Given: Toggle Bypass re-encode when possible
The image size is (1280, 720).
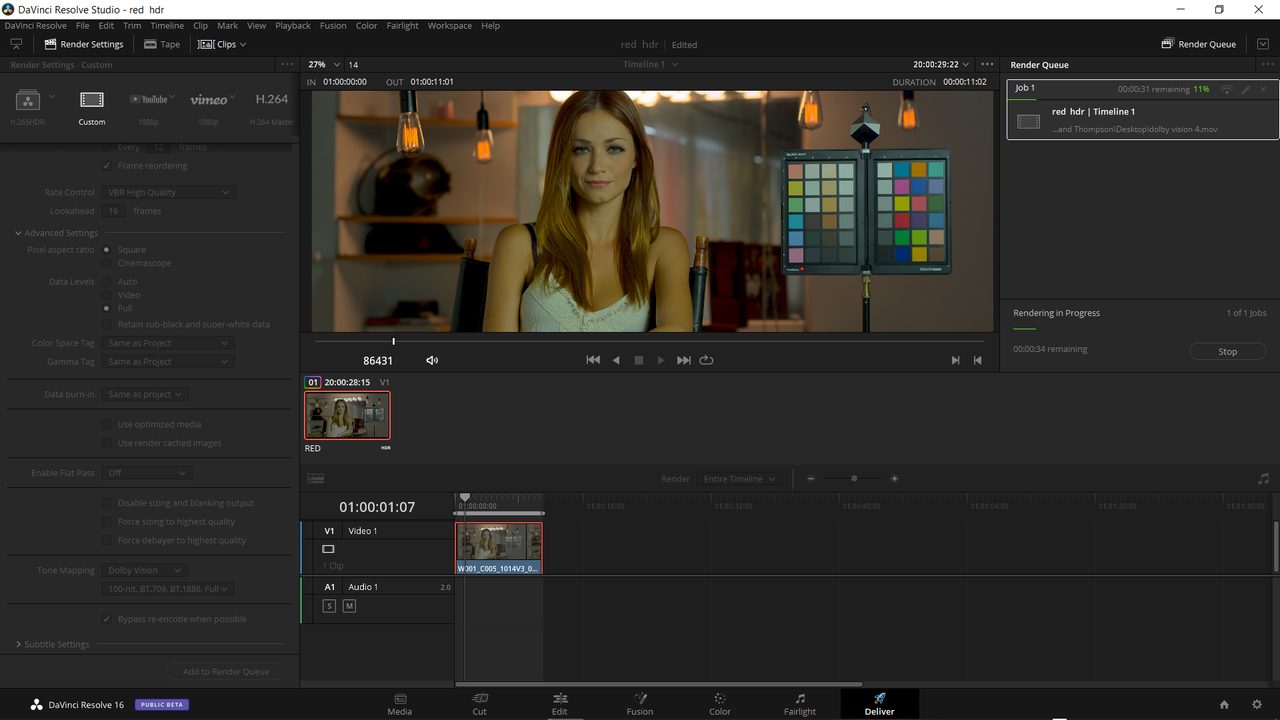Looking at the screenshot, I should tap(107, 619).
